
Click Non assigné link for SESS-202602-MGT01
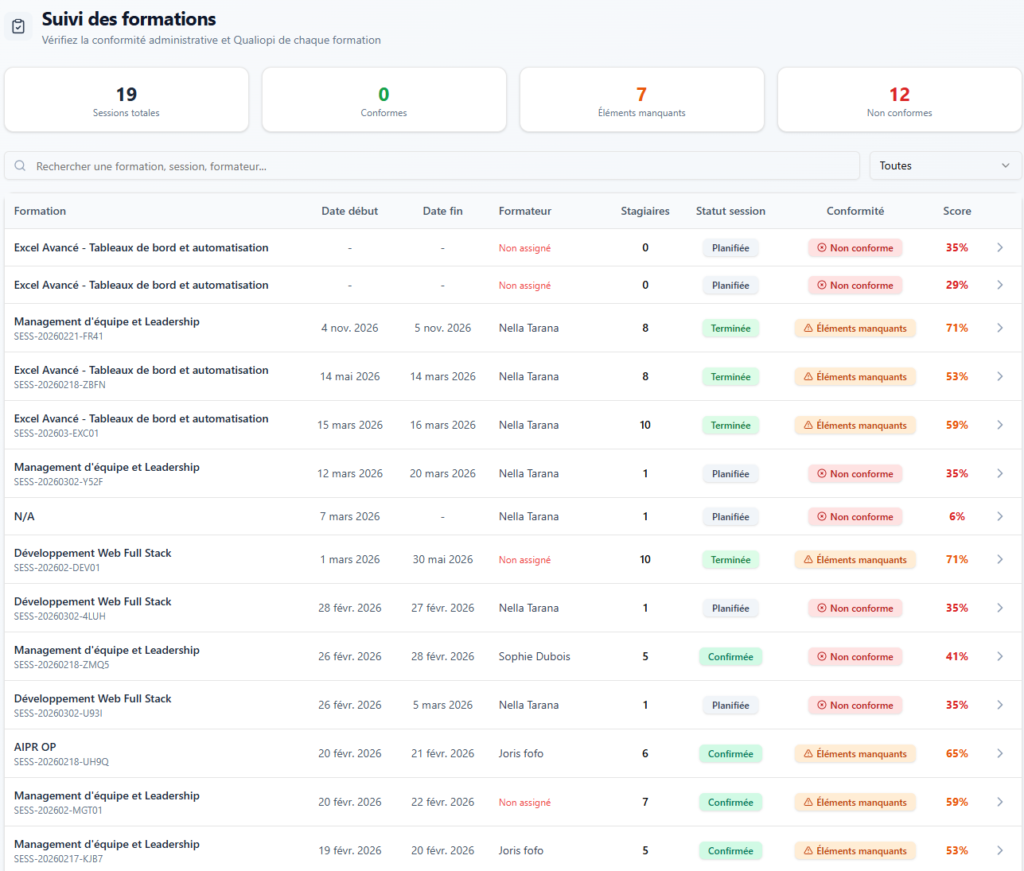[x=524, y=802]
